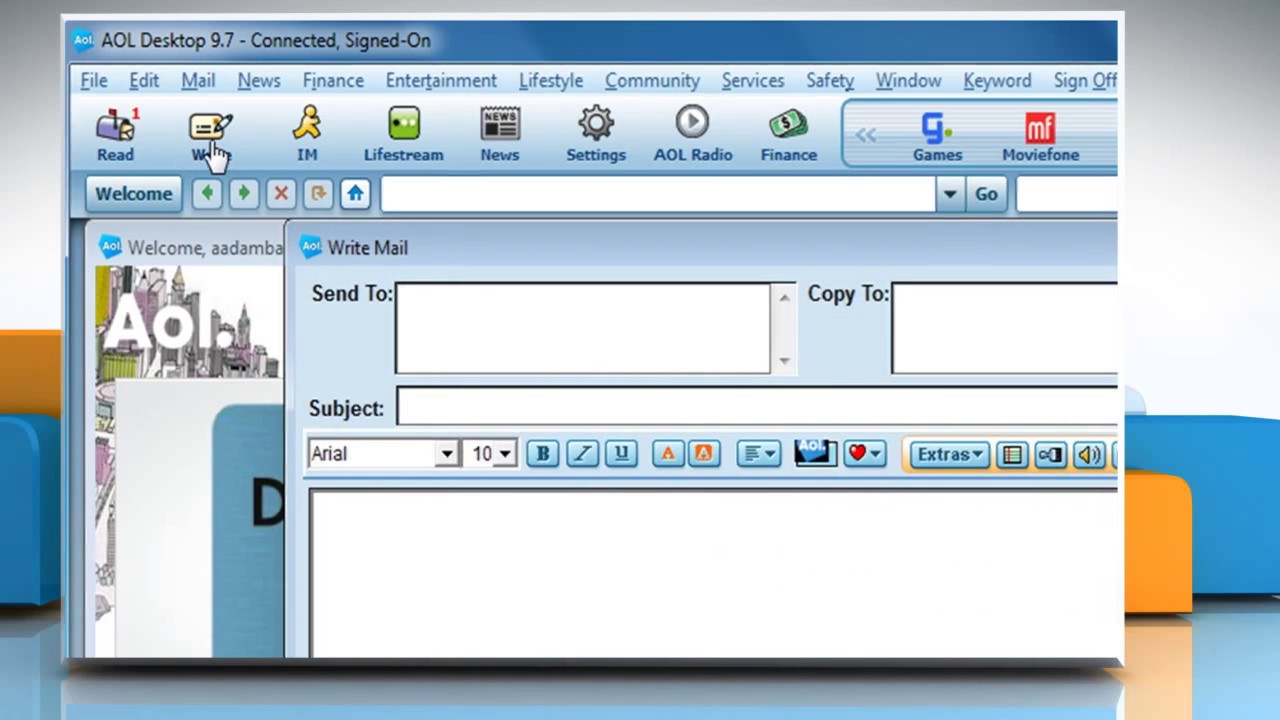This screenshot has width=1280, height=720.
Task: Go forward with green right arrow
Action: click(243, 194)
